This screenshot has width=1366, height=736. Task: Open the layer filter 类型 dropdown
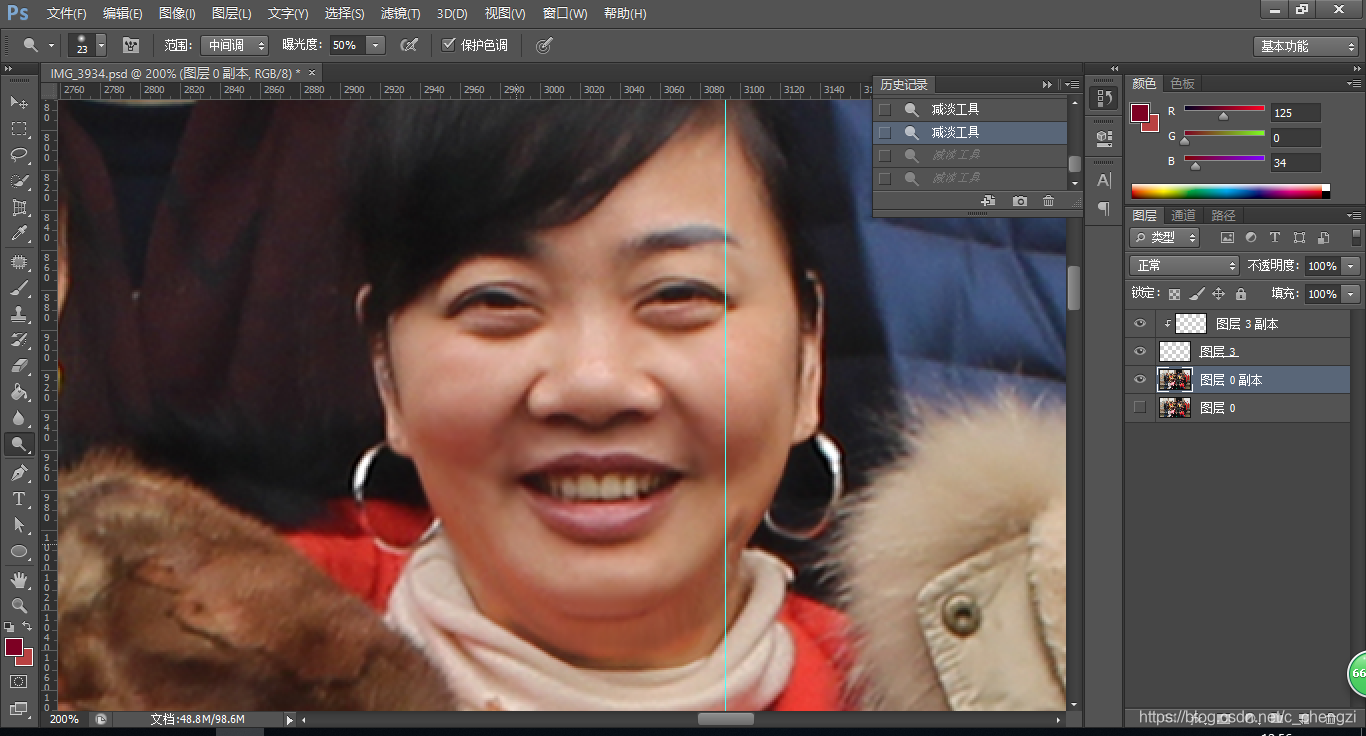(x=1165, y=238)
